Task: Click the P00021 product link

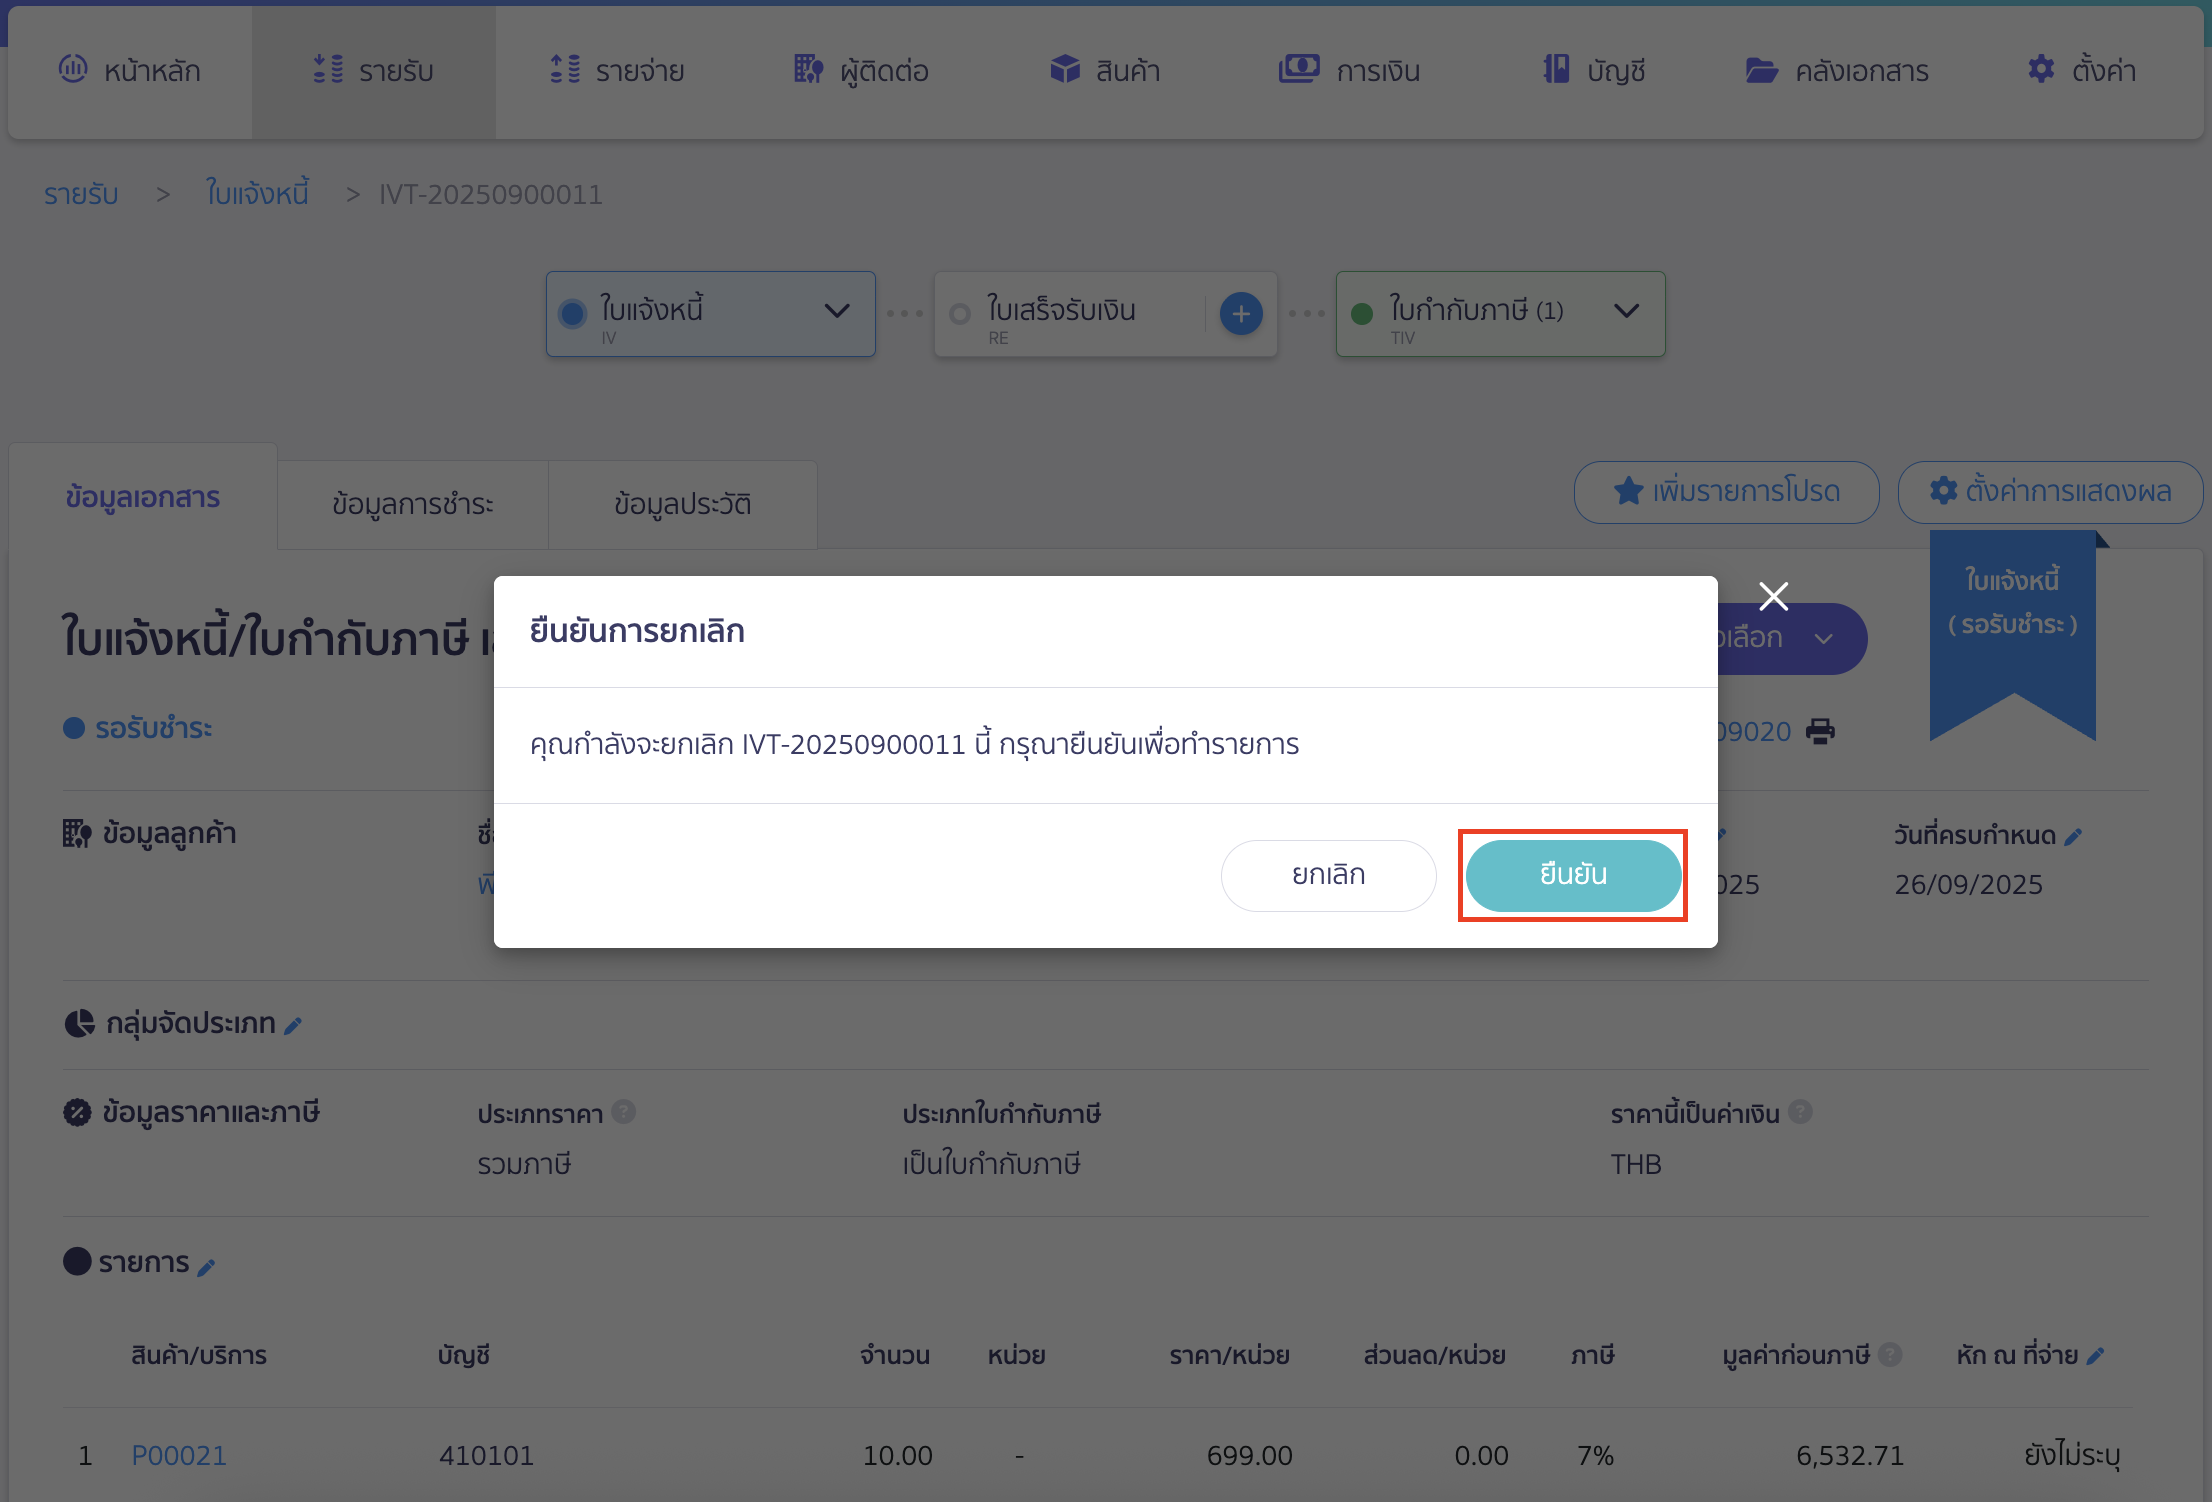Action: click(179, 1455)
